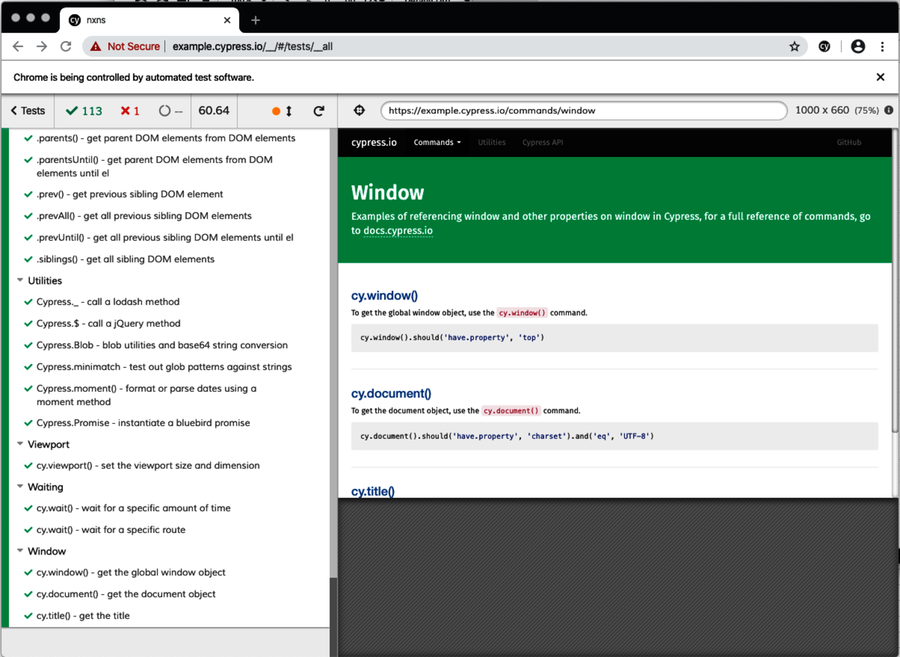Bookmark this page with the star
The width and height of the screenshot is (900, 657).
click(x=794, y=46)
